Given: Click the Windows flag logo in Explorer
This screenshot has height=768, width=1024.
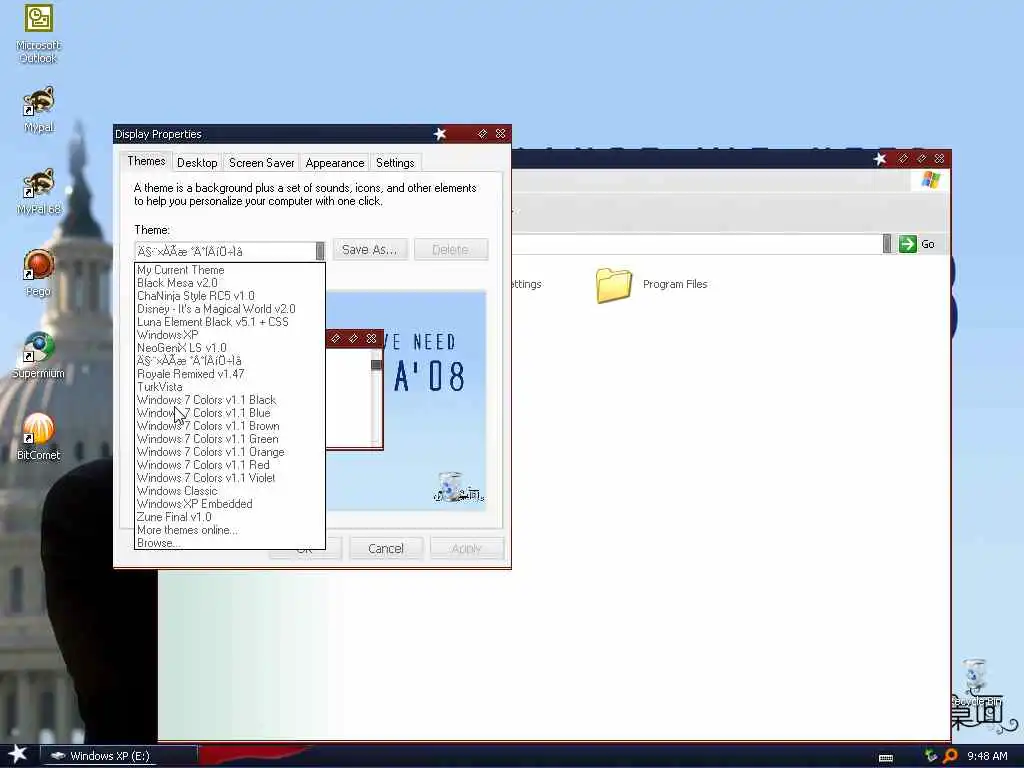Looking at the screenshot, I should (931, 180).
